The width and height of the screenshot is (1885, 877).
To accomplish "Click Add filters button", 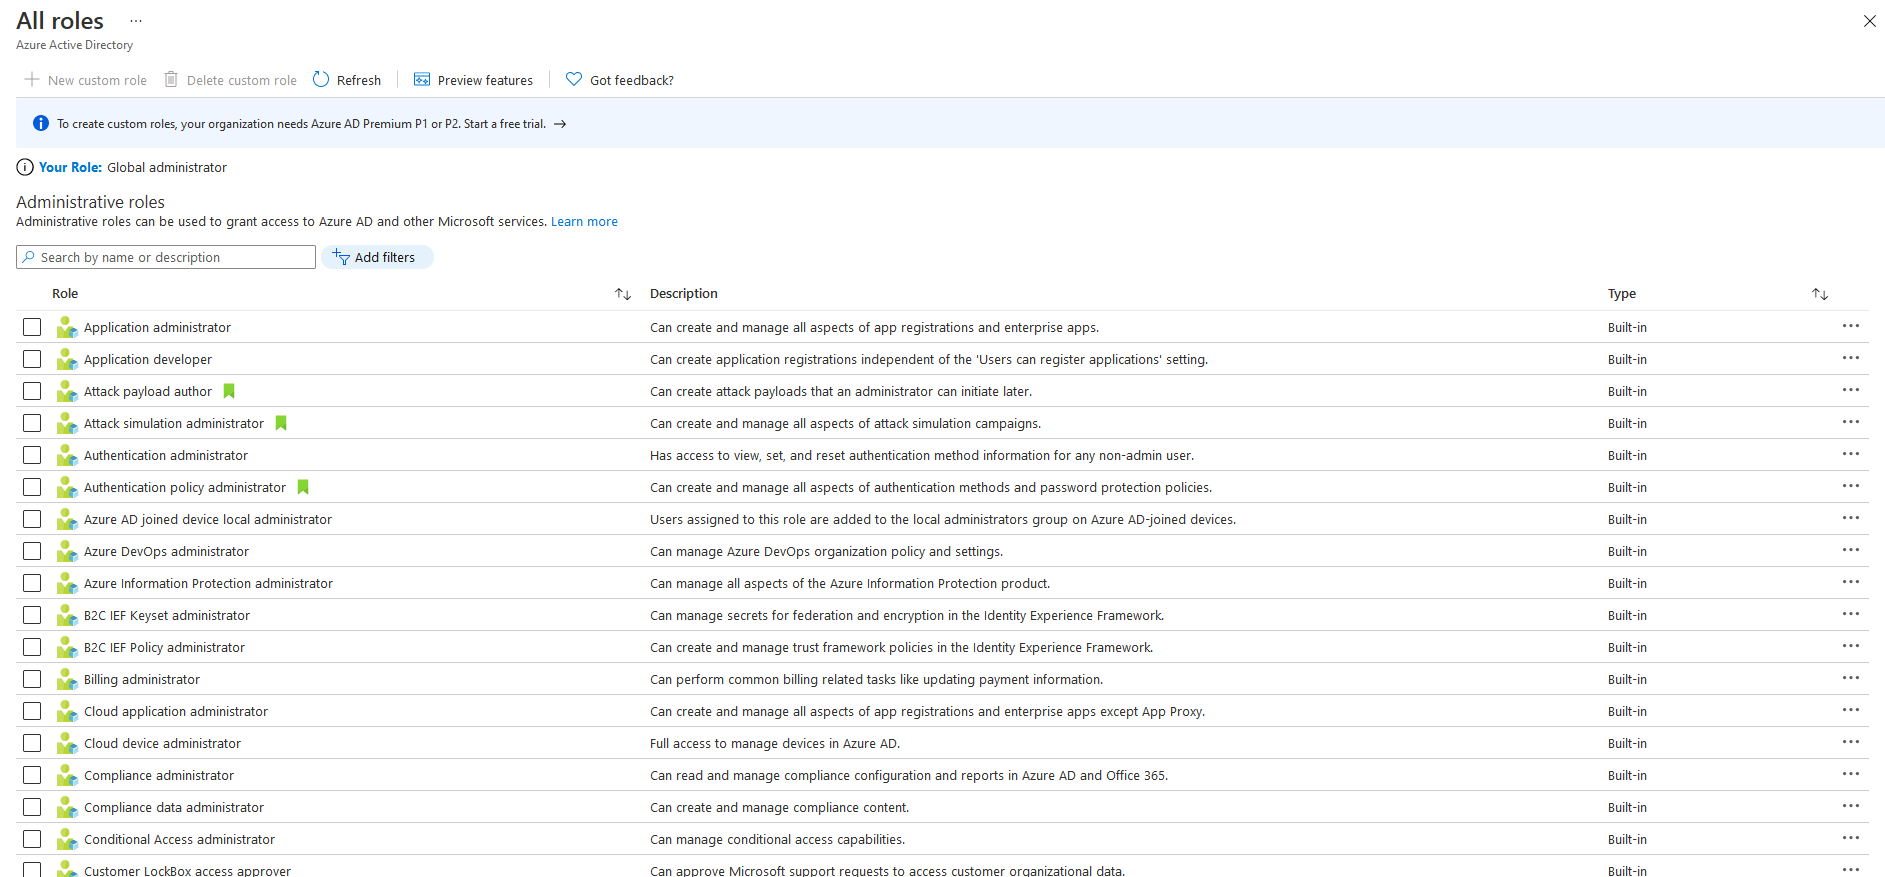I will coord(377,257).
